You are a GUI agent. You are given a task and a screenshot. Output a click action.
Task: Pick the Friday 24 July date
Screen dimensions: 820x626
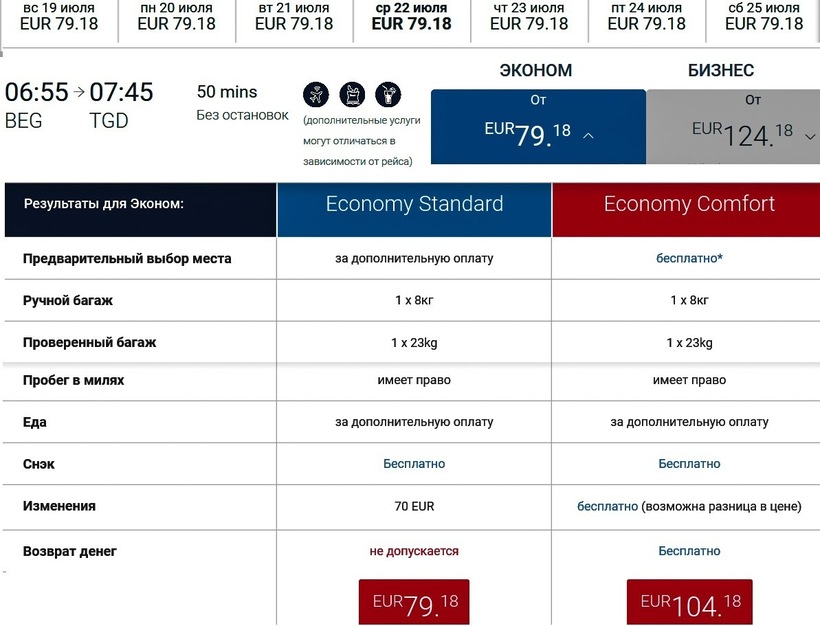pyautogui.click(x=647, y=16)
